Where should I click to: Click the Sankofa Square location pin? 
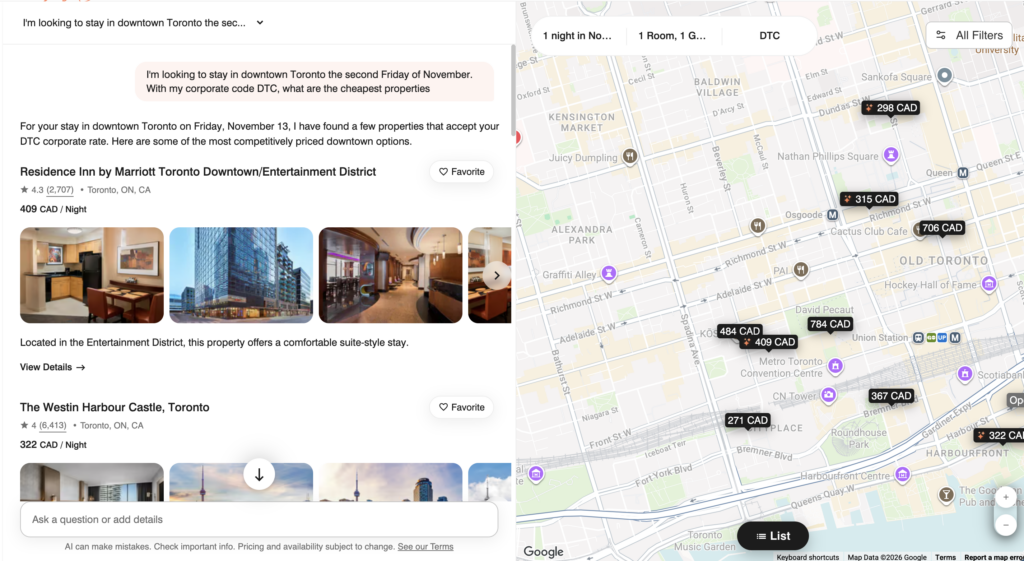pos(944,76)
